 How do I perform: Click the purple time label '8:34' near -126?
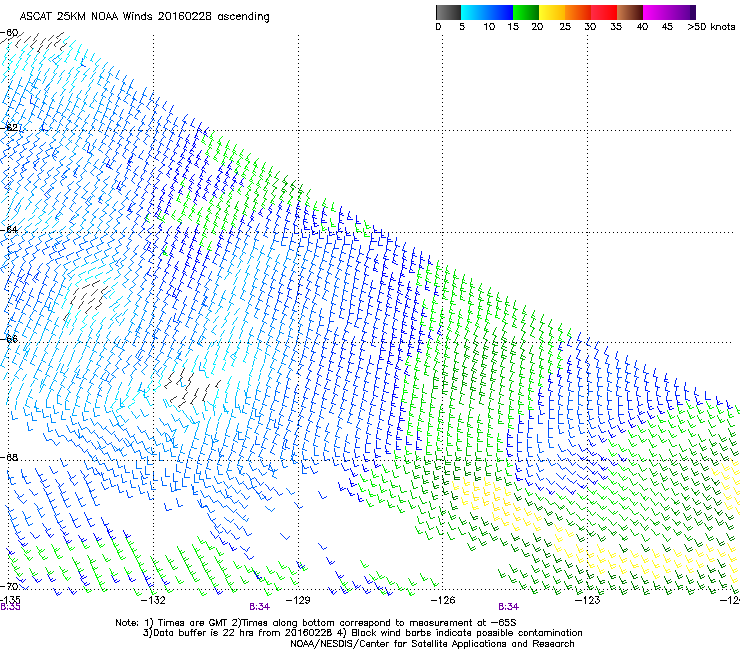[508, 607]
